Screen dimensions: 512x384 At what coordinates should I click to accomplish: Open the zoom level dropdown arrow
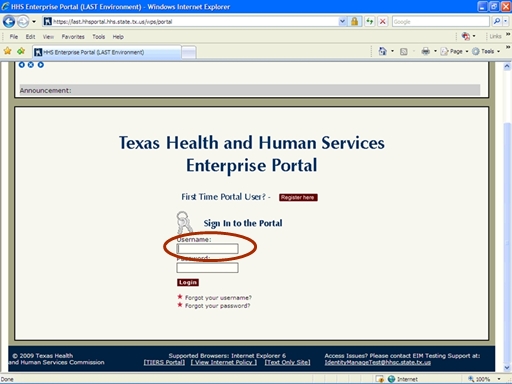point(499,379)
